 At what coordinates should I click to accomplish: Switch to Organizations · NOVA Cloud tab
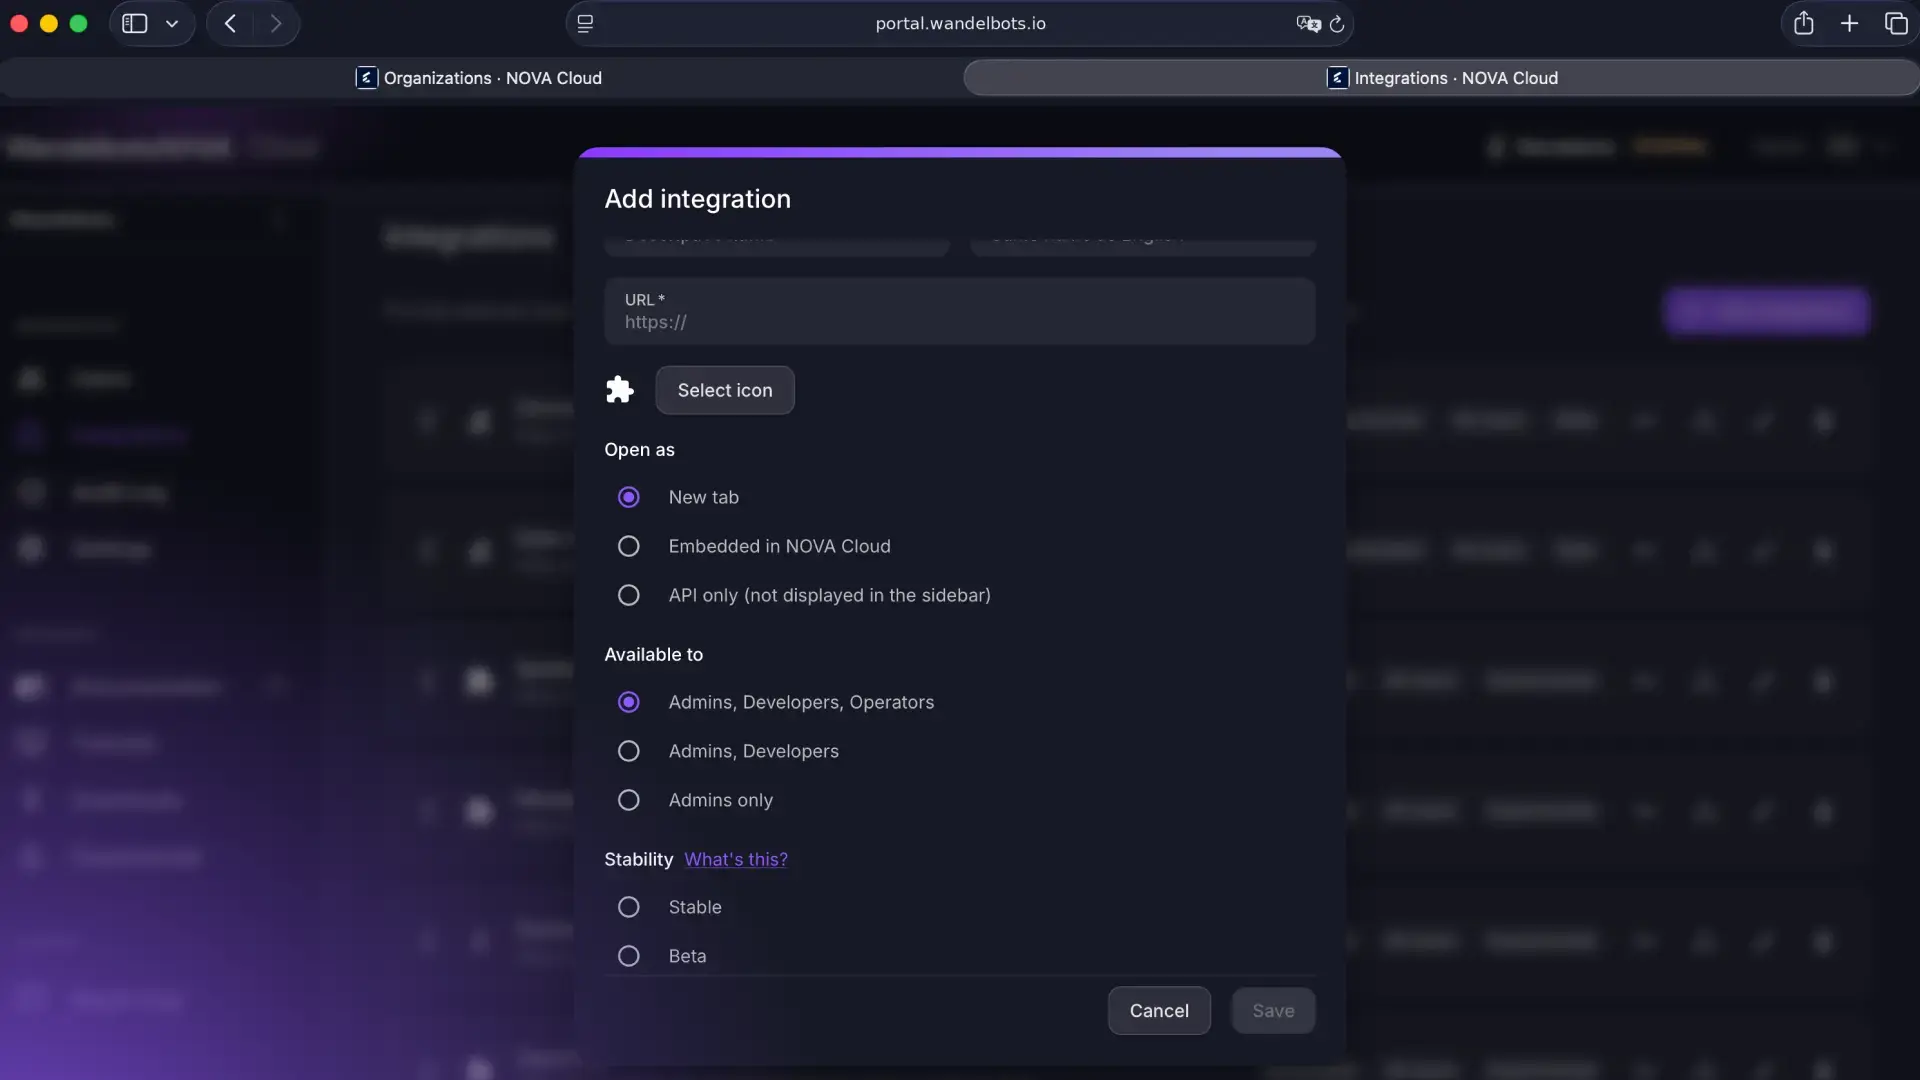click(479, 78)
